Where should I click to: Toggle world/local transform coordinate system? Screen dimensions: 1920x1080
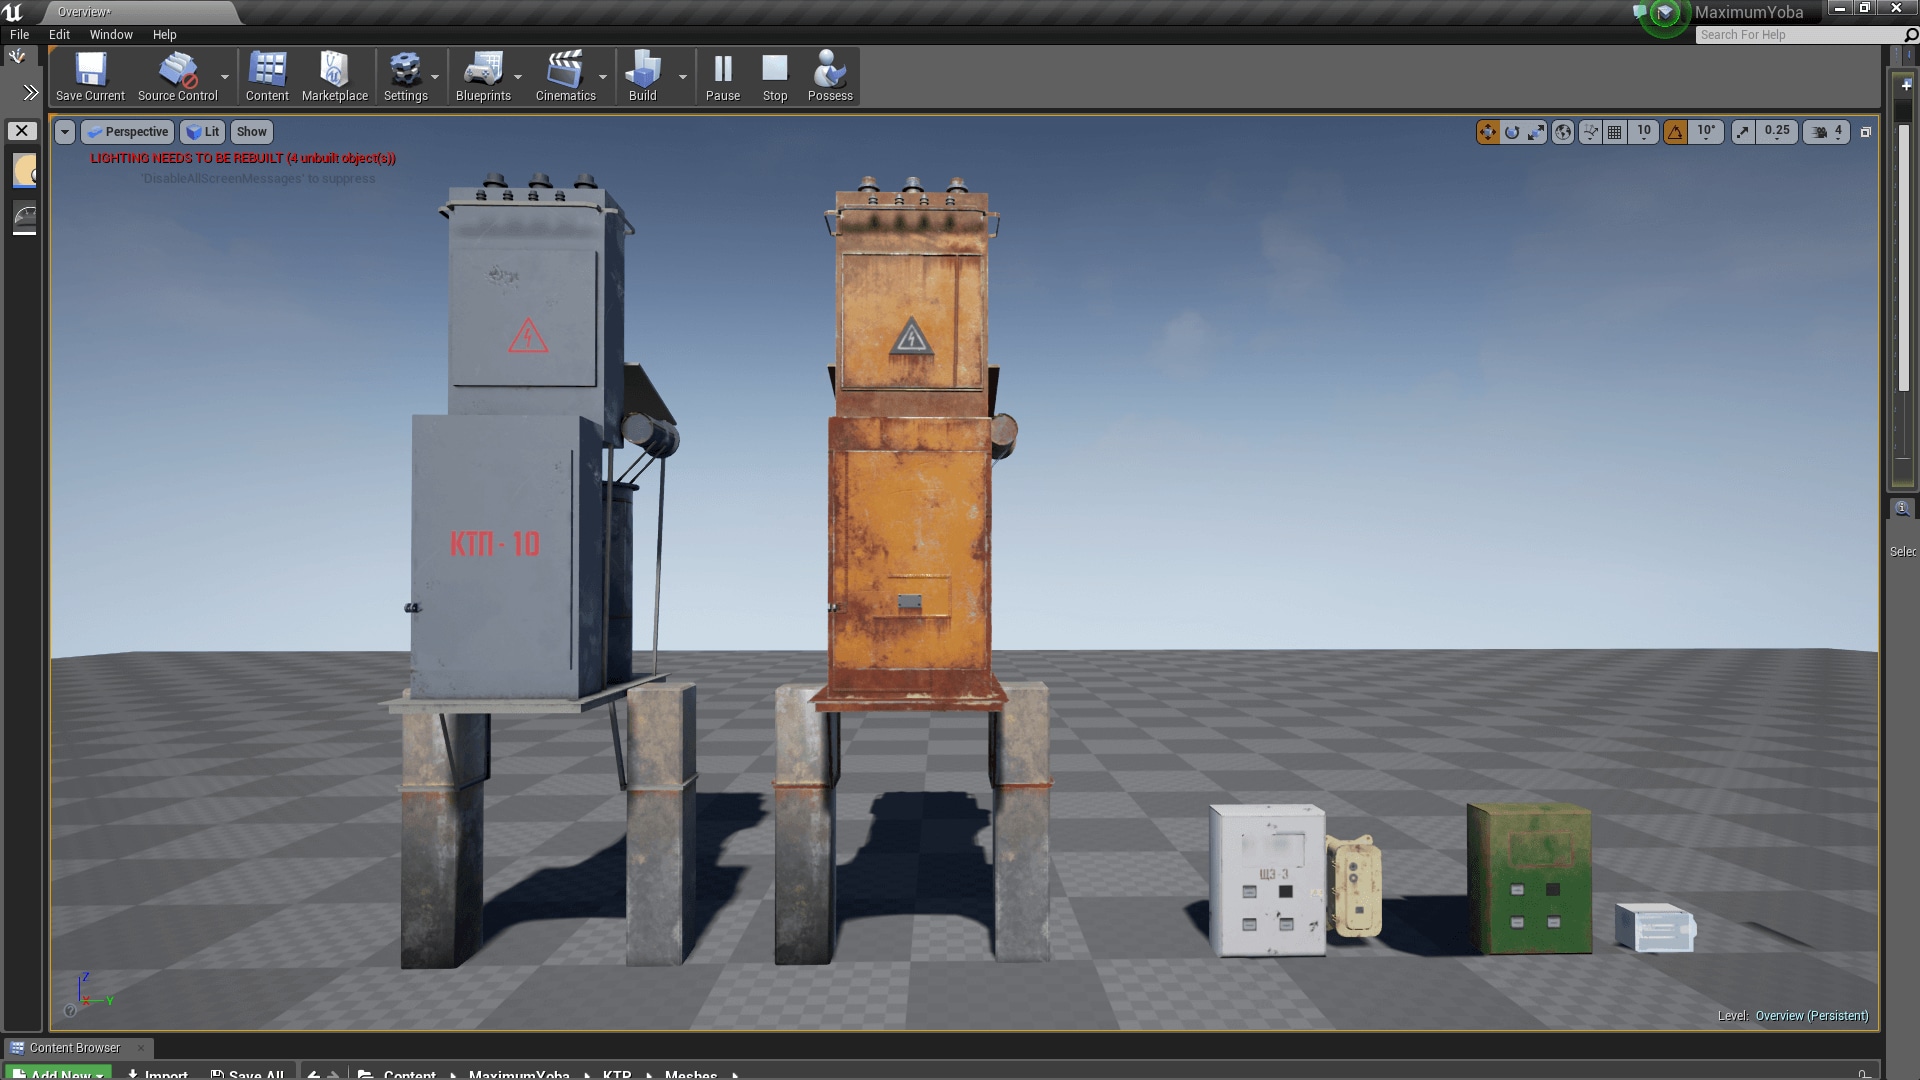click(1562, 132)
